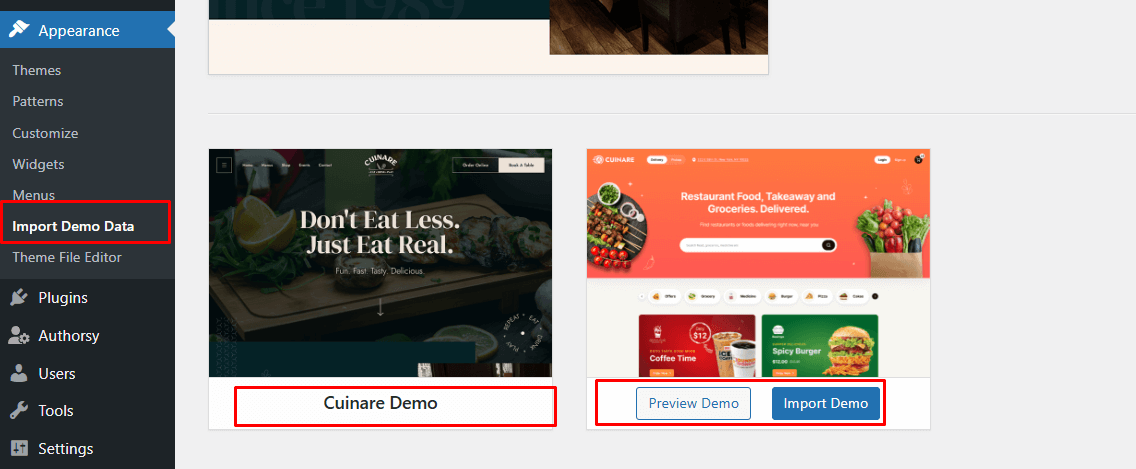Click the Plugins plug icon
This screenshot has height=469, width=1136.
[18, 297]
